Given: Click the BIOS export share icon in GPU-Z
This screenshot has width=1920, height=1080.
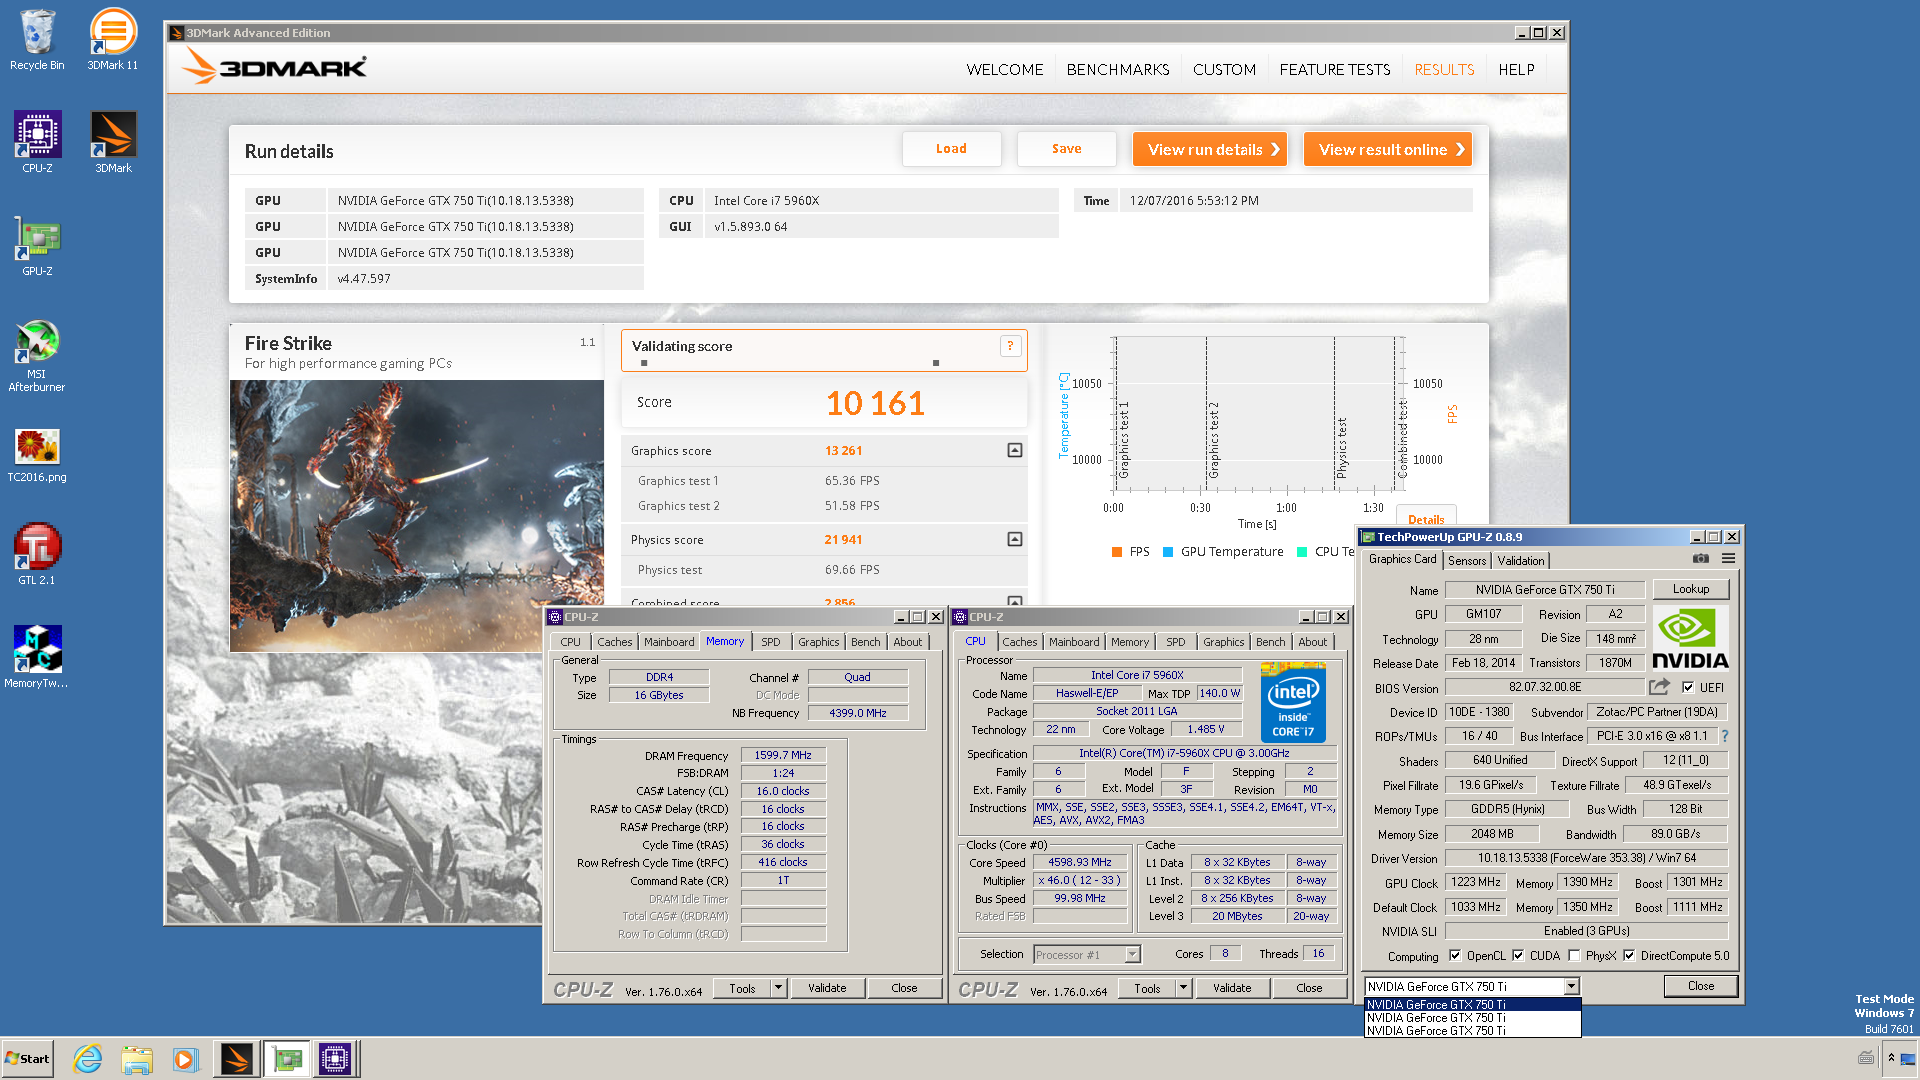Looking at the screenshot, I should click(x=1660, y=687).
